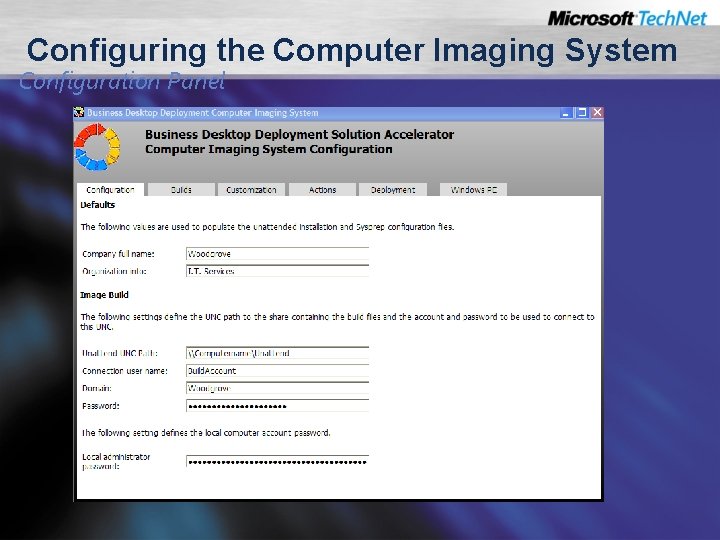
Task: Switch to the Builds tab
Action: pos(181,190)
